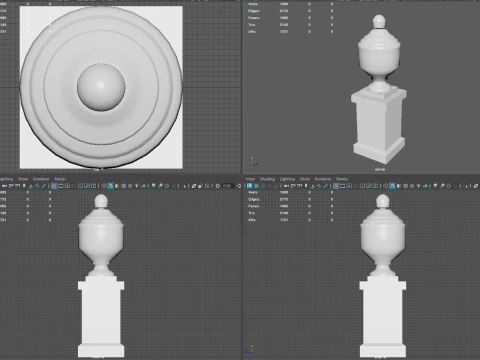Click 2D Pan/Zoom icon in side view toolbar
This screenshot has height=360, width=480.
(x=319, y=186)
